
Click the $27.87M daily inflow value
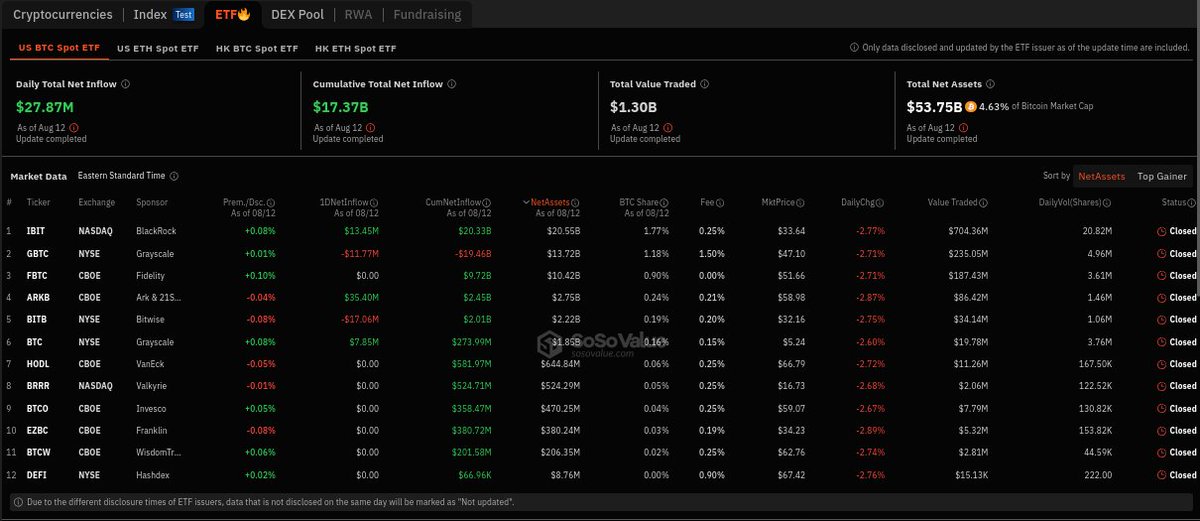[45, 106]
